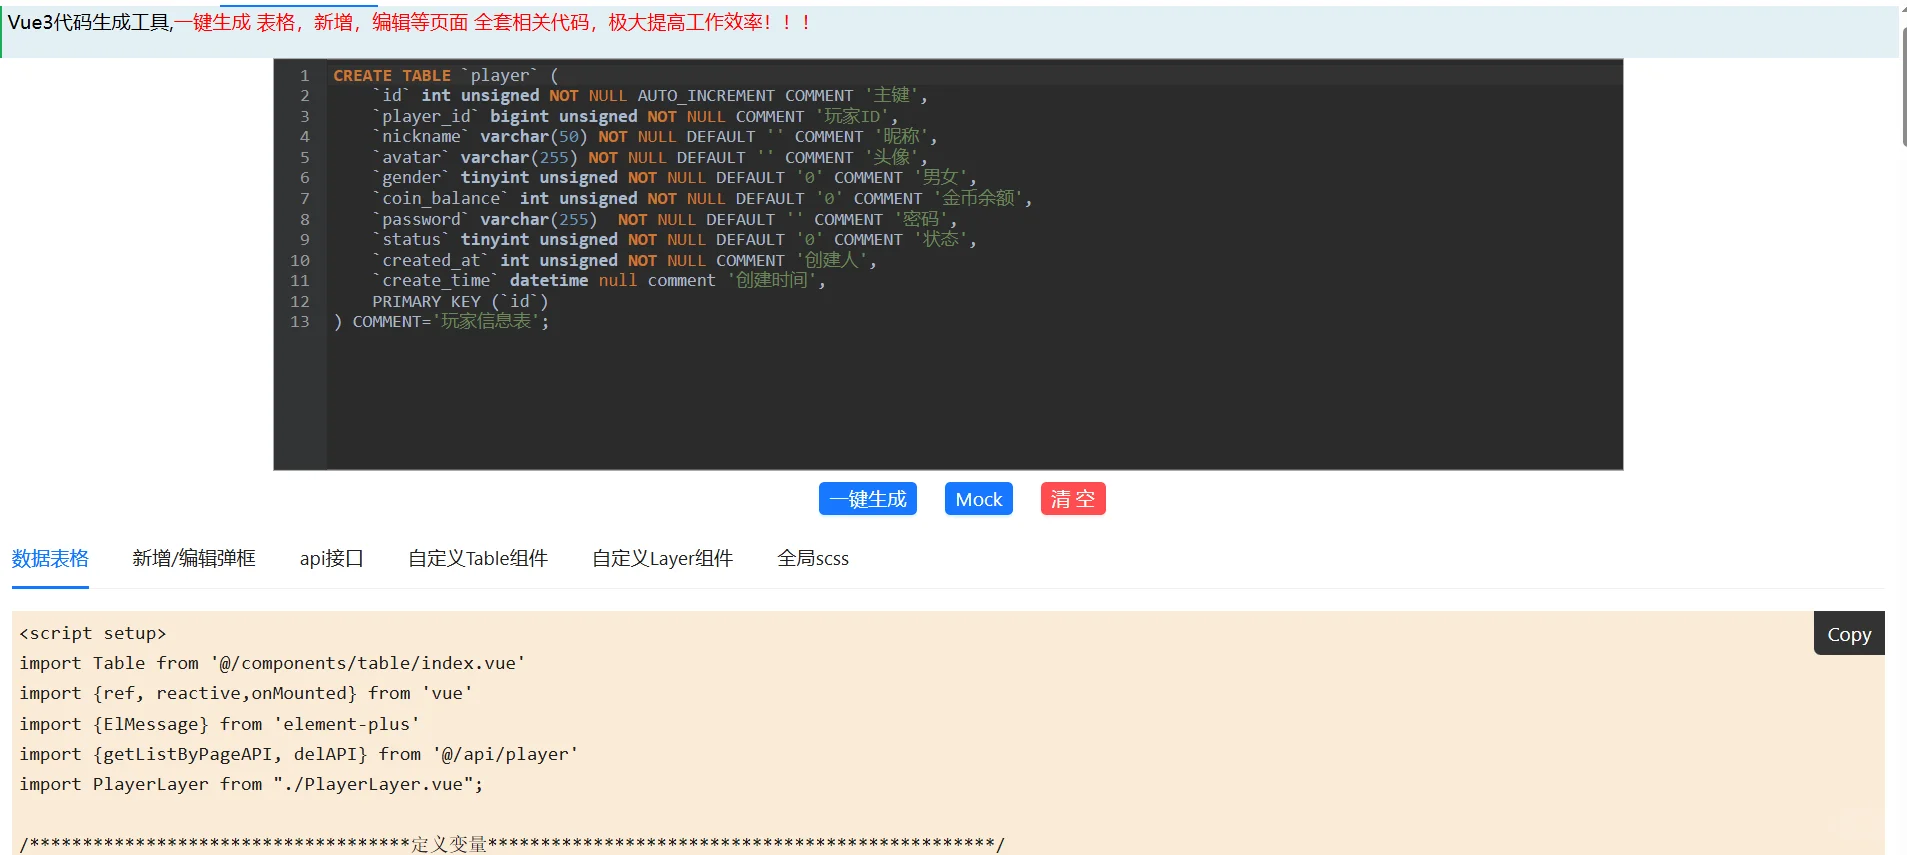Place cursor on CREATE TABLE `player` line

pos(446,75)
